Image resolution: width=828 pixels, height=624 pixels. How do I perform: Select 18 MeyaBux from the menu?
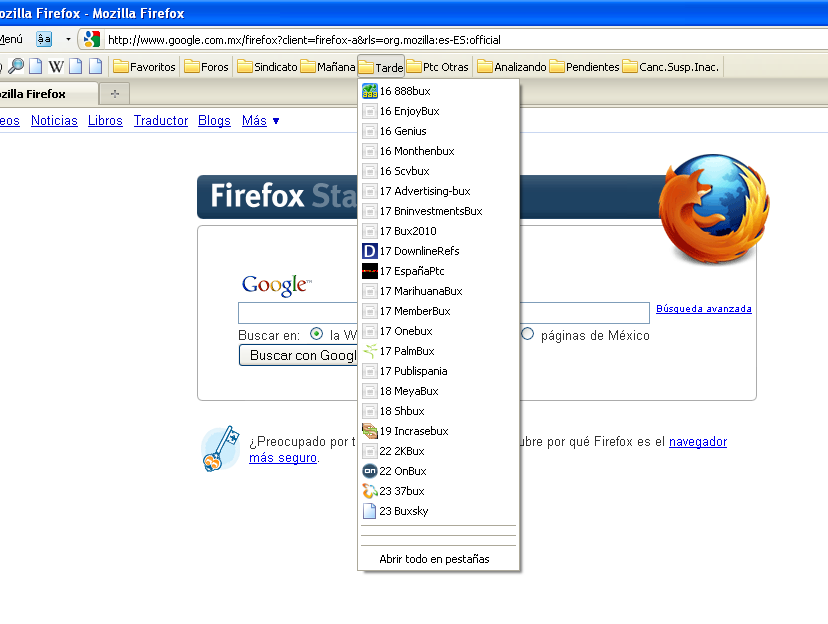tap(438, 391)
